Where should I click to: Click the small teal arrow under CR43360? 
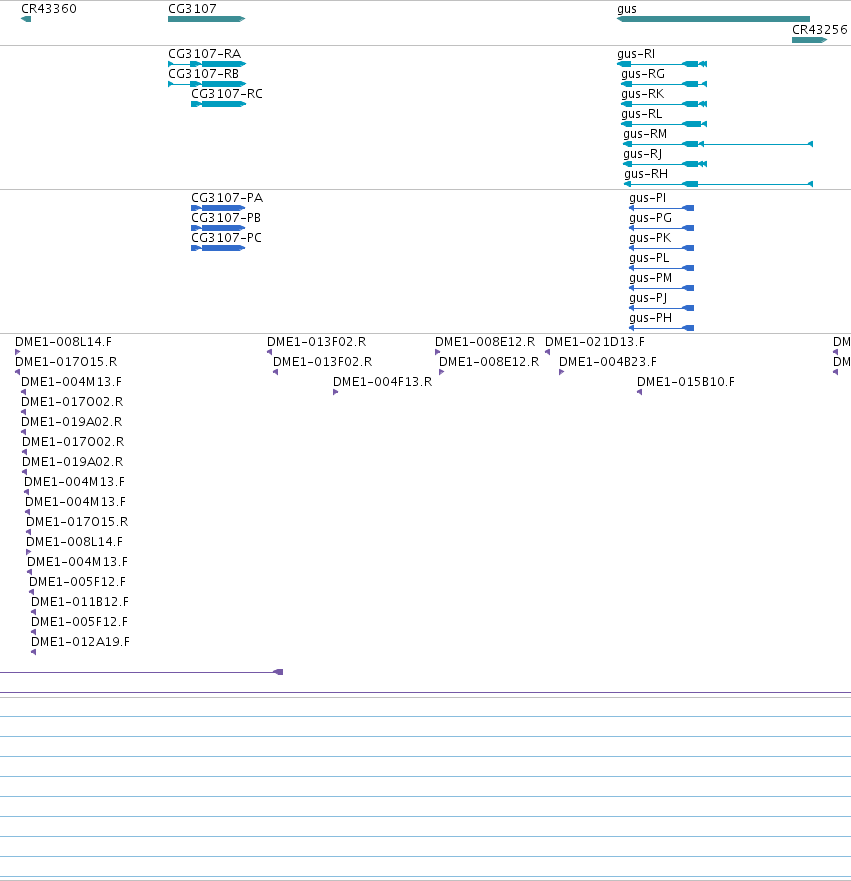tap(26, 19)
